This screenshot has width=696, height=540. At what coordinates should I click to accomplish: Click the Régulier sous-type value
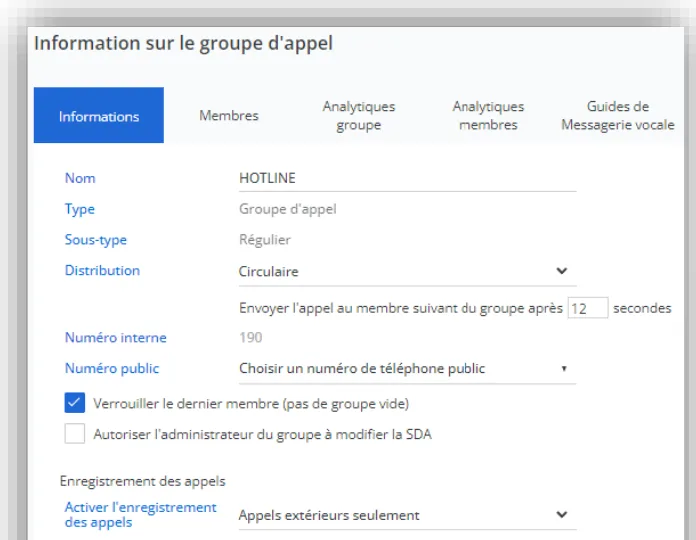pos(265,240)
